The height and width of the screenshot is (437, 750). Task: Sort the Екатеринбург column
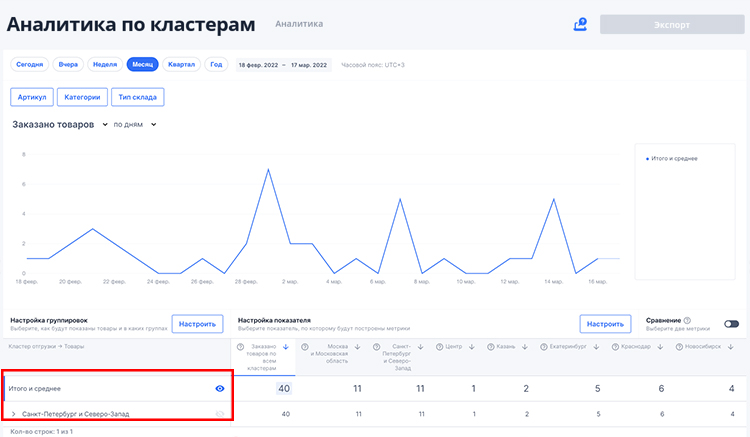click(x=596, y=347)
